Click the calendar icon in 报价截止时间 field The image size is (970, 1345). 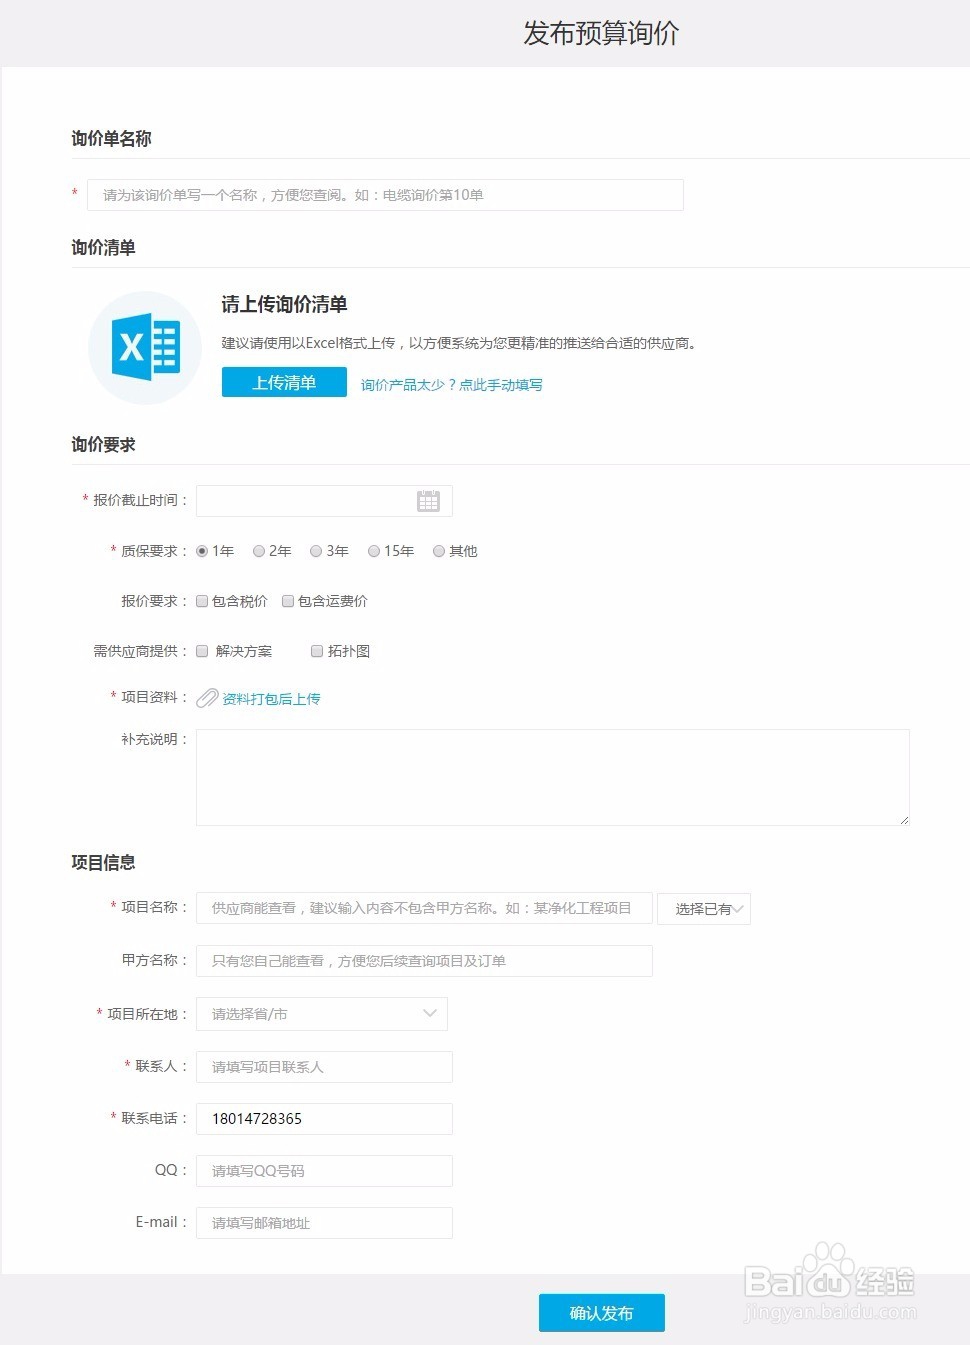click(x=428, y=501)
